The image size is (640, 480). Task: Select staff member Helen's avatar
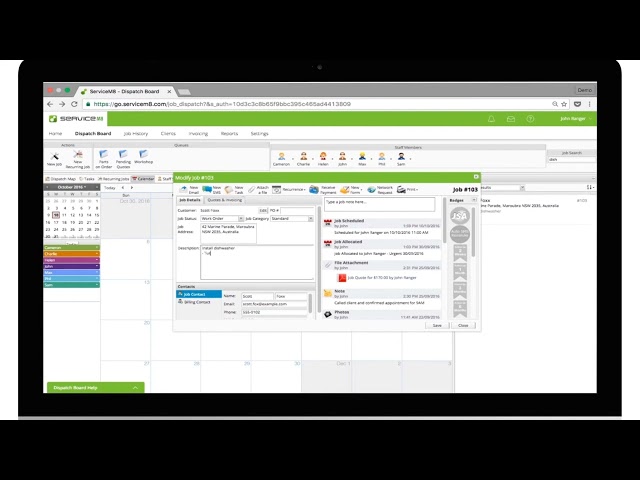(323, 156)
